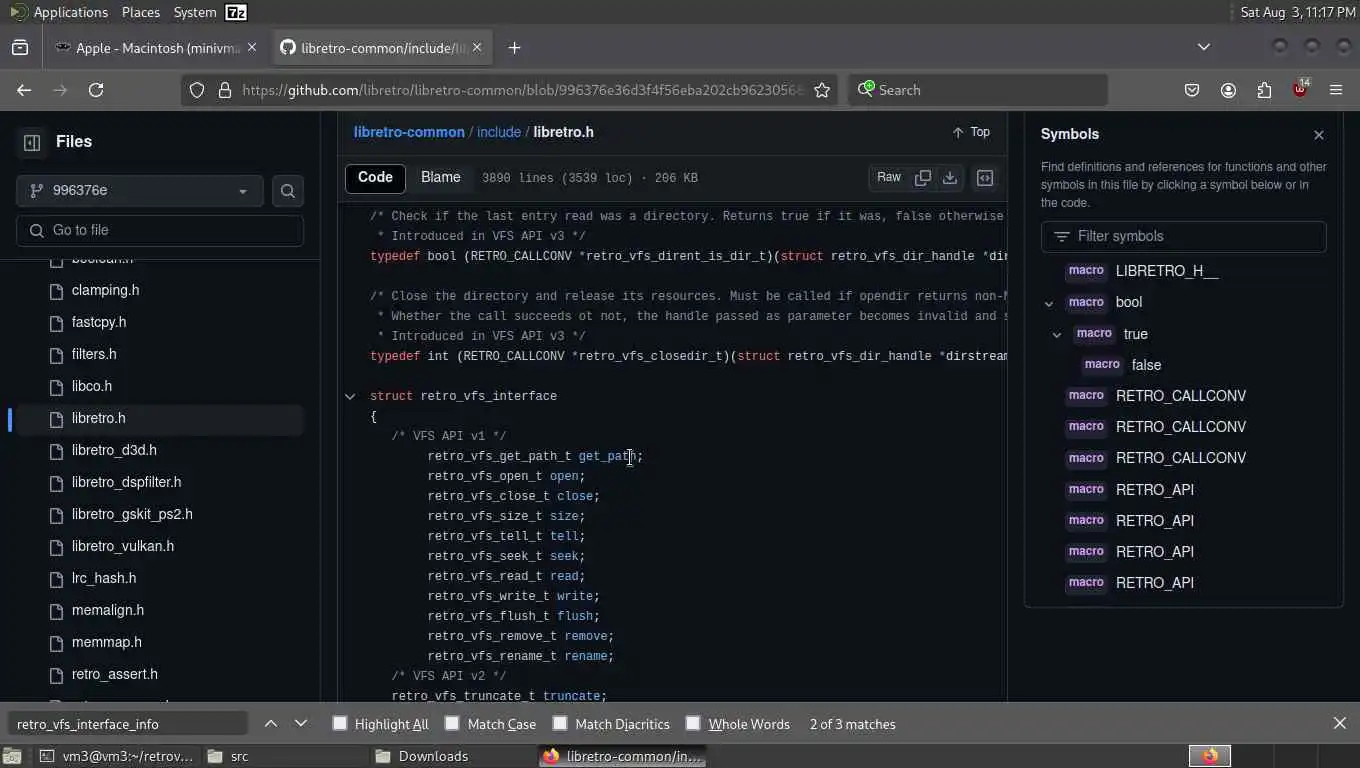Image resolution: width=1360 pixels, height=768 pixels.
Task: Open libco.h in file tree
Action: click(92, 386)
